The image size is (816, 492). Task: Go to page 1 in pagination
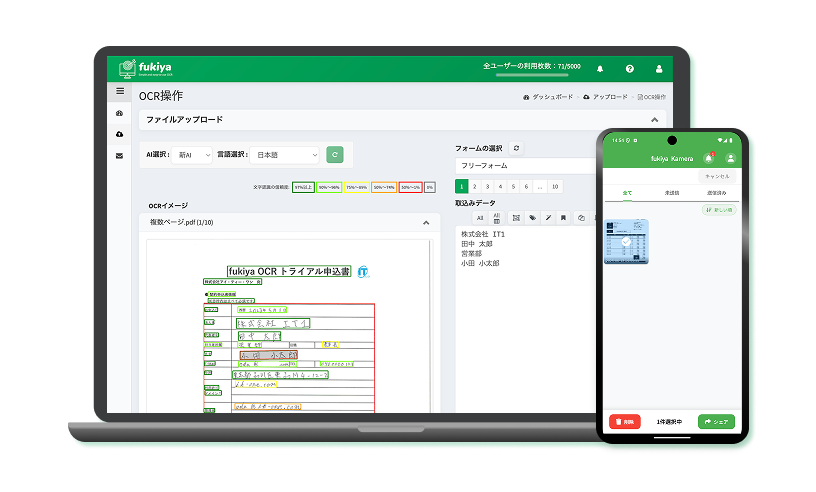click(x=461, y=186)
